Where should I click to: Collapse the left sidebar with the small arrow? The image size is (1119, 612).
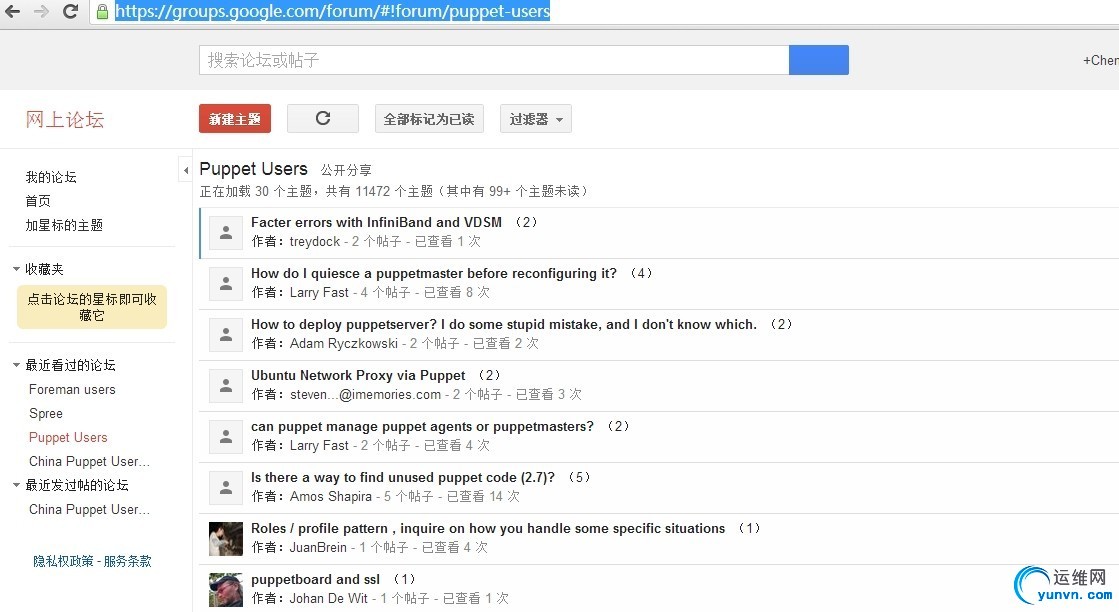pyautogui.click(x=186, y=170)
